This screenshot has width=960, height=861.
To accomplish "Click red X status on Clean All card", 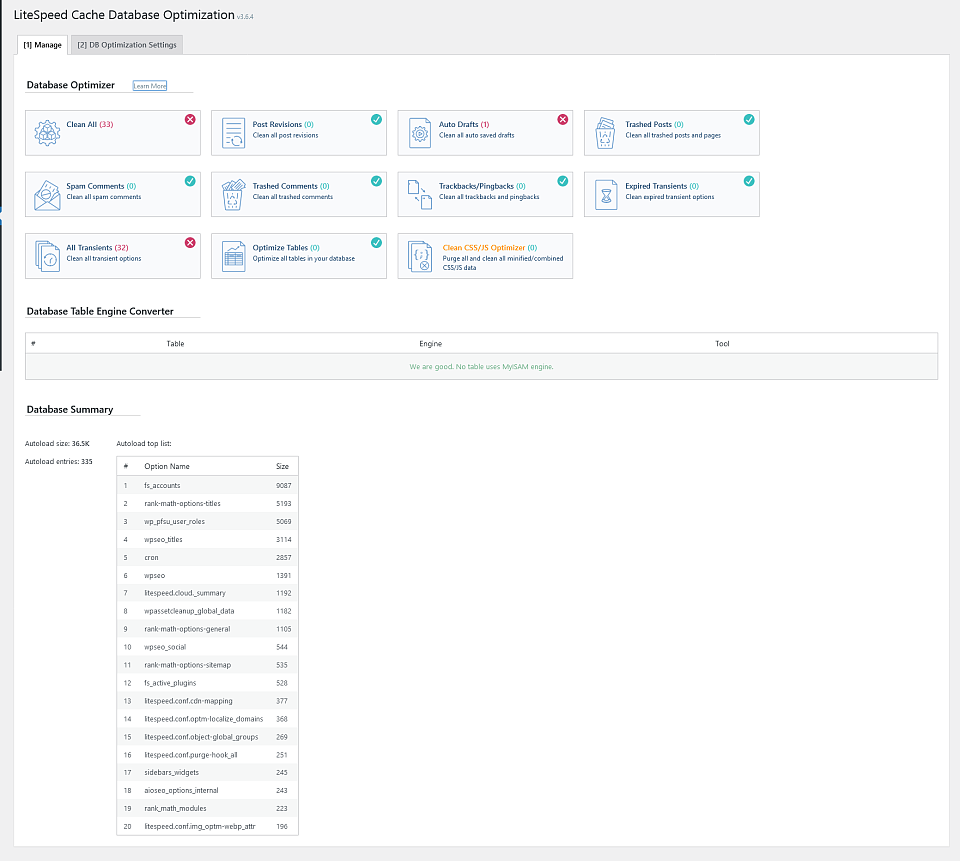I will click(190, 119).
